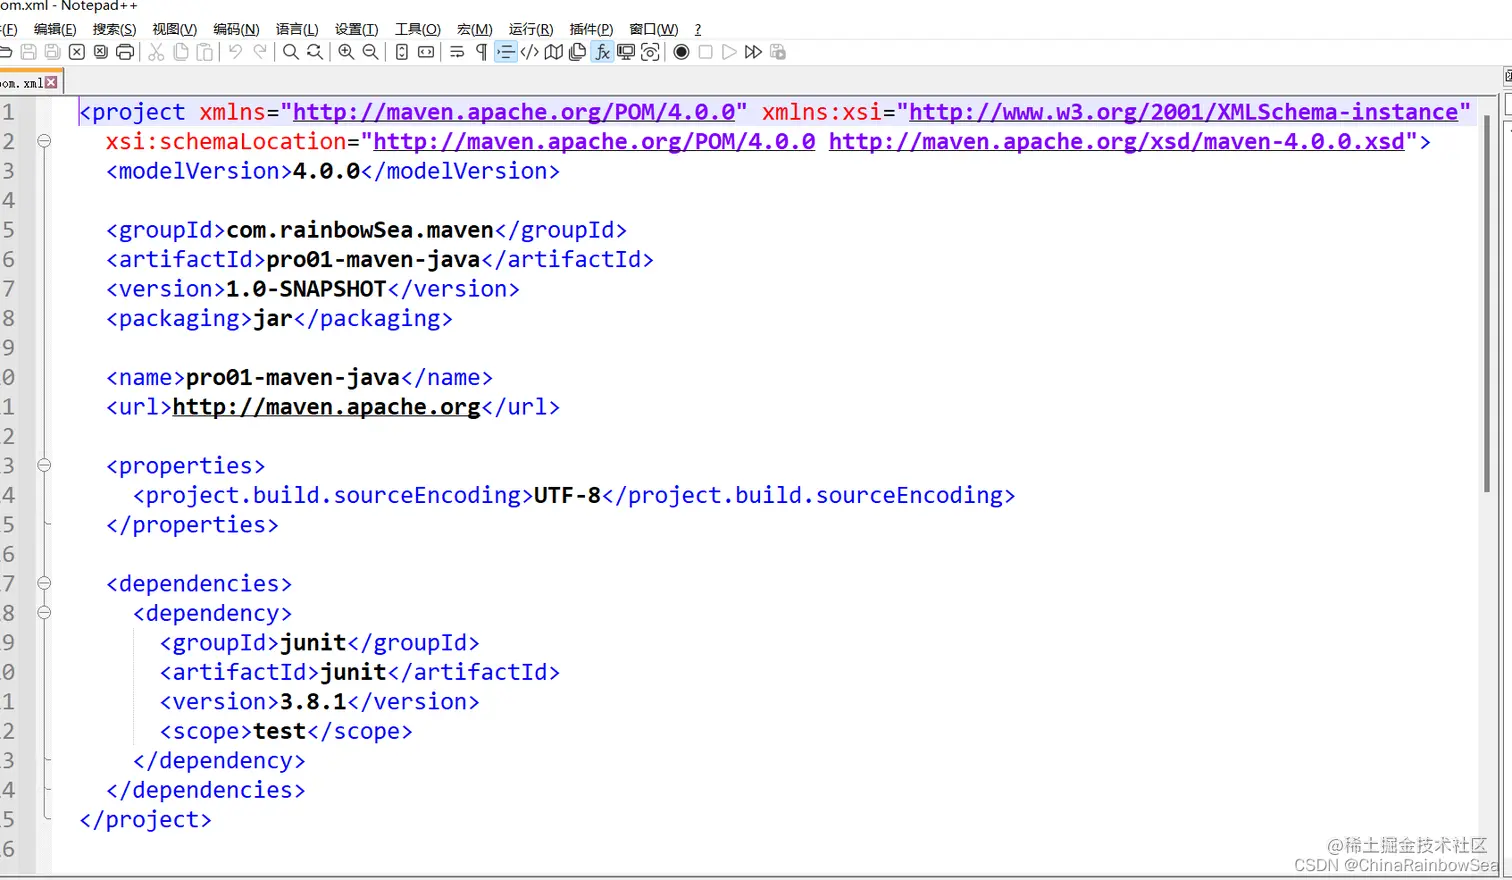The image size is (1512, 880).
Task: Click the Close All documents icon
Action: pos(101,52)
